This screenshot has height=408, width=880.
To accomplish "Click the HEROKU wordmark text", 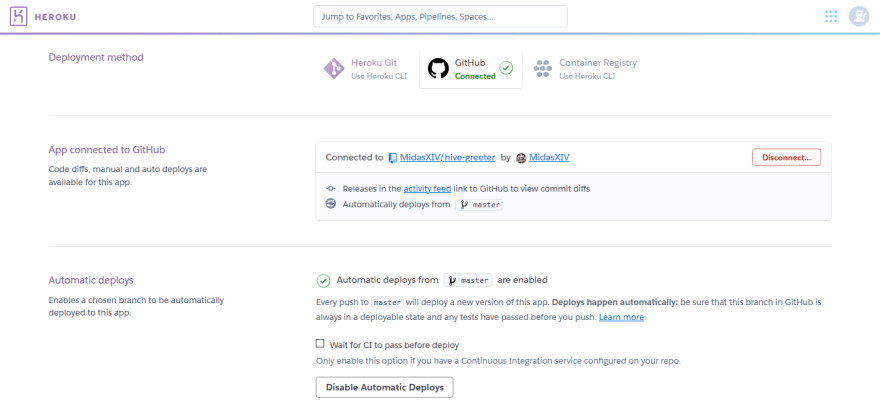I will tap(56, 17).
